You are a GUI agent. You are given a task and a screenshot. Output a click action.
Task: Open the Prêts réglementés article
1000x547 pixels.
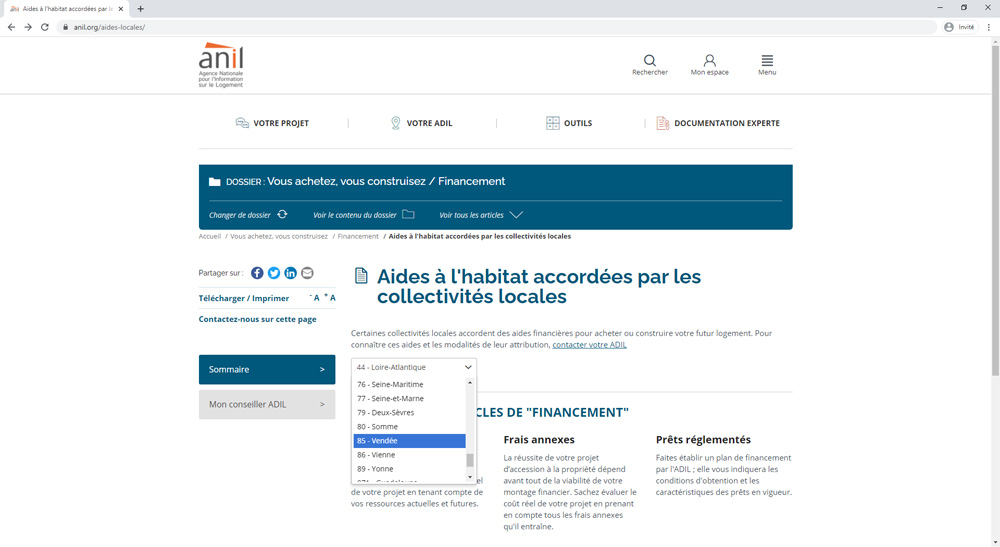(x=703, y=439)
